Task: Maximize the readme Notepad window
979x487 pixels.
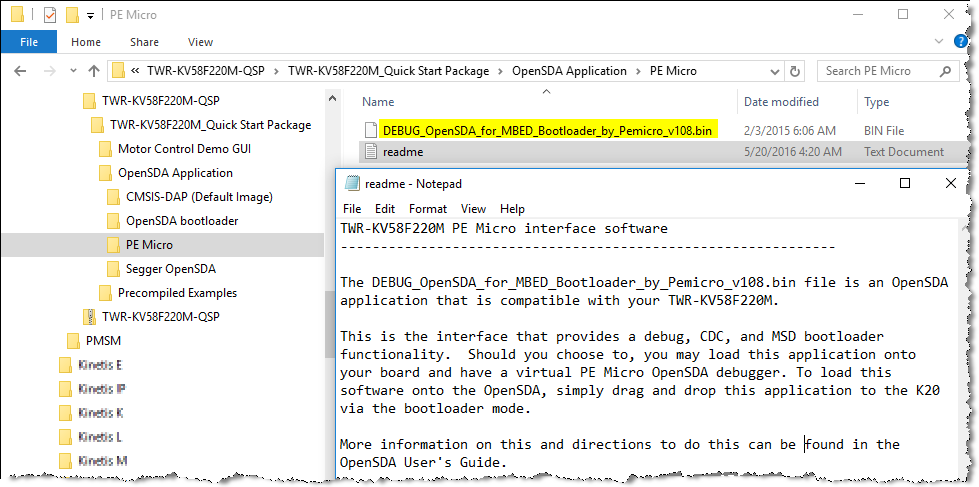Action: [x=904, y=183]
